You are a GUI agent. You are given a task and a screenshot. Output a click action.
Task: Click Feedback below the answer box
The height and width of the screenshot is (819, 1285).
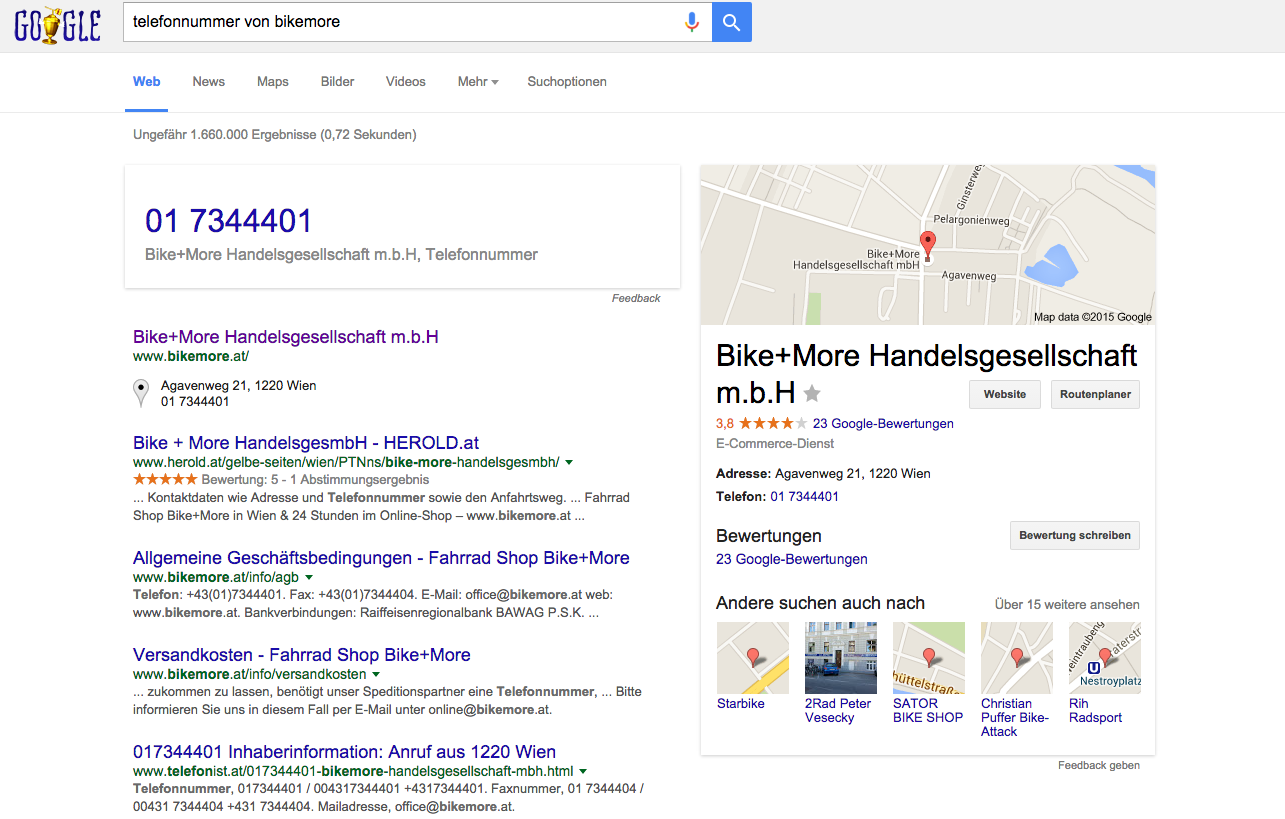pyautogui.click(x=636, y=298)
